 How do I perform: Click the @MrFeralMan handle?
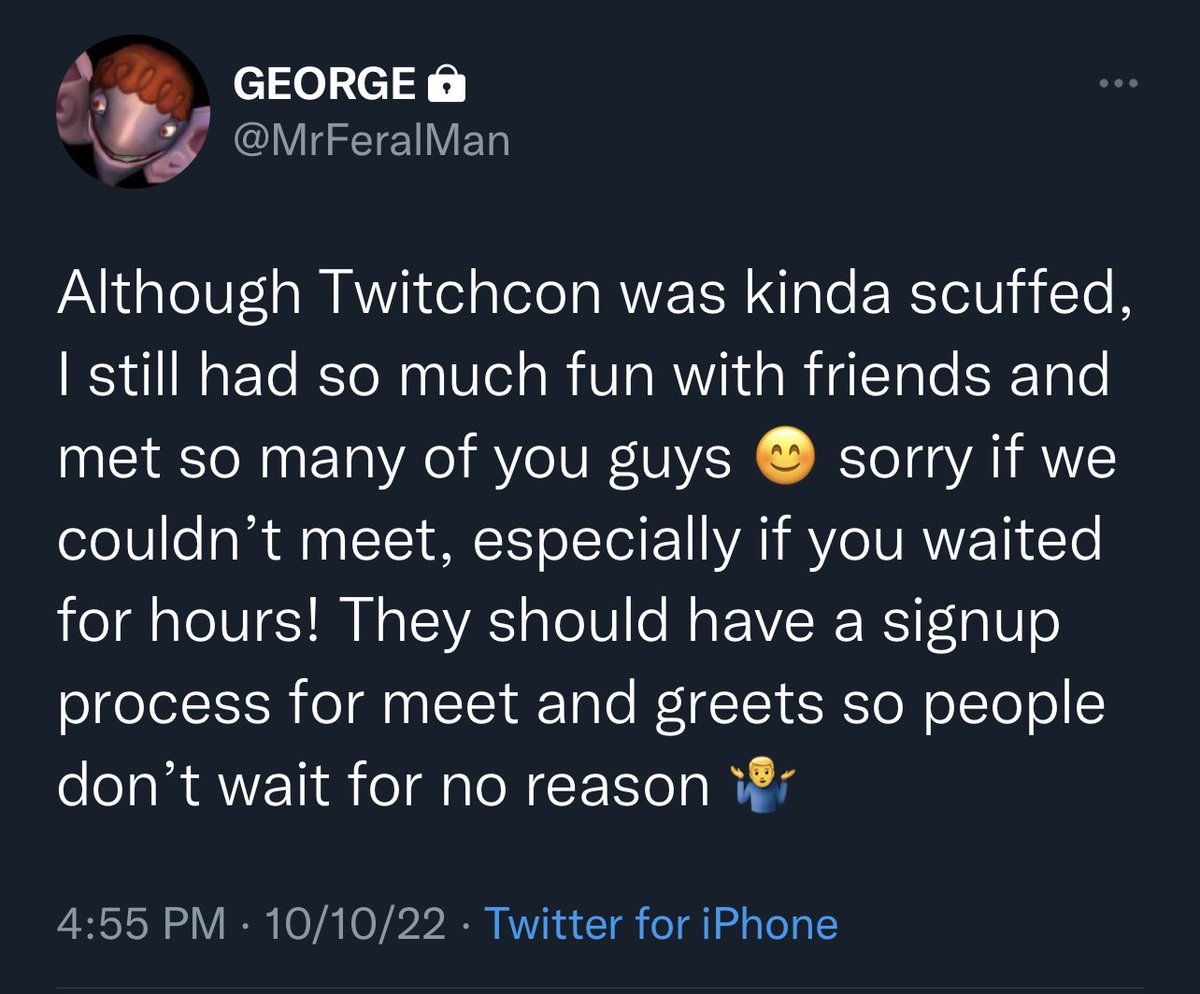(x=371, y=139)
